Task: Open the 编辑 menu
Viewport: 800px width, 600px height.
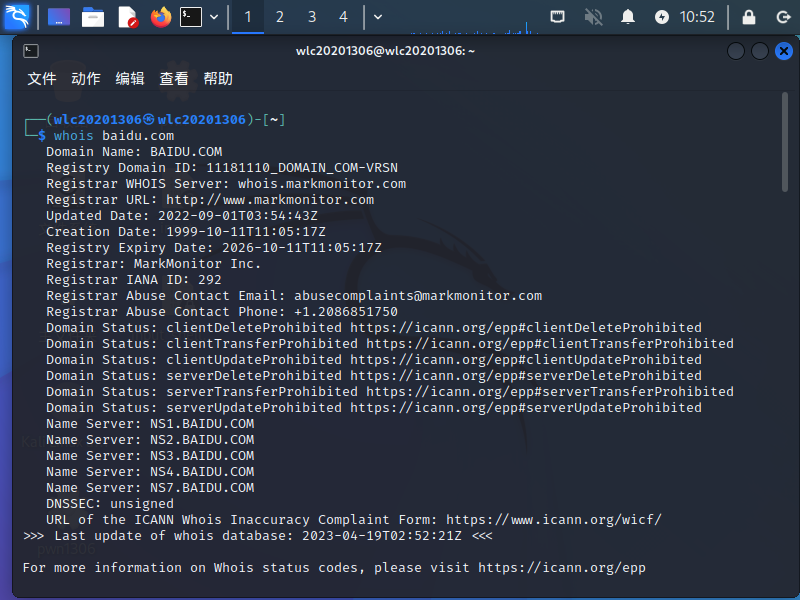Action: click(130, 79)
